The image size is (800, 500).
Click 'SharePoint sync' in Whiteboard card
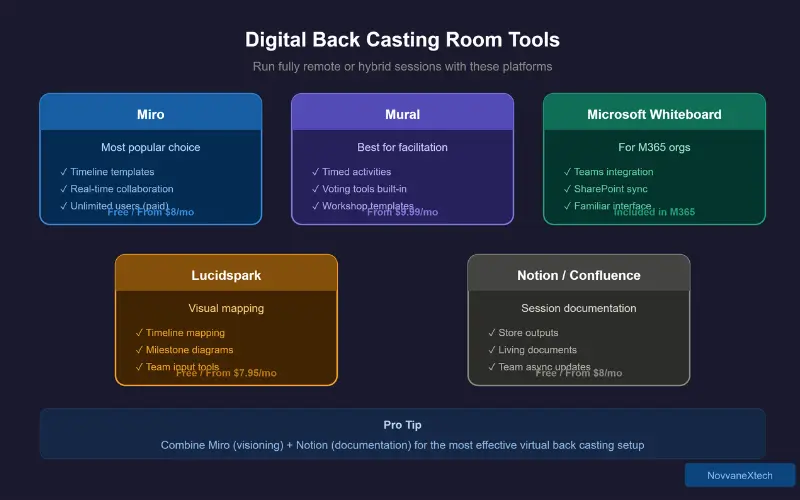click(611, 189)
